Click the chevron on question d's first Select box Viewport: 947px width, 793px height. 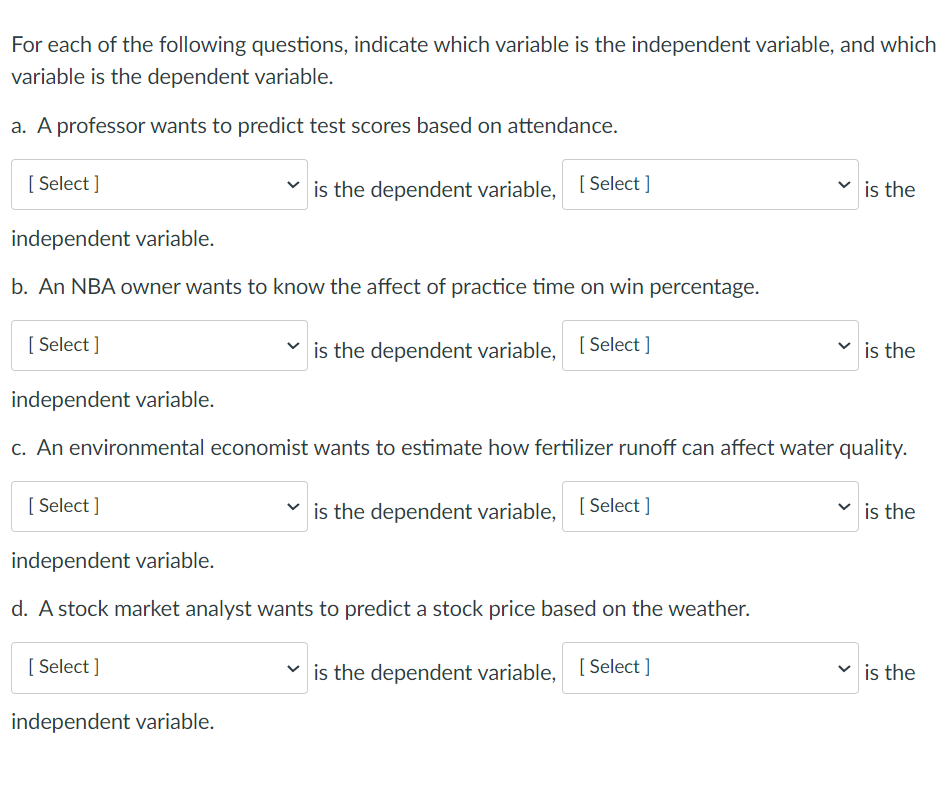293,667
